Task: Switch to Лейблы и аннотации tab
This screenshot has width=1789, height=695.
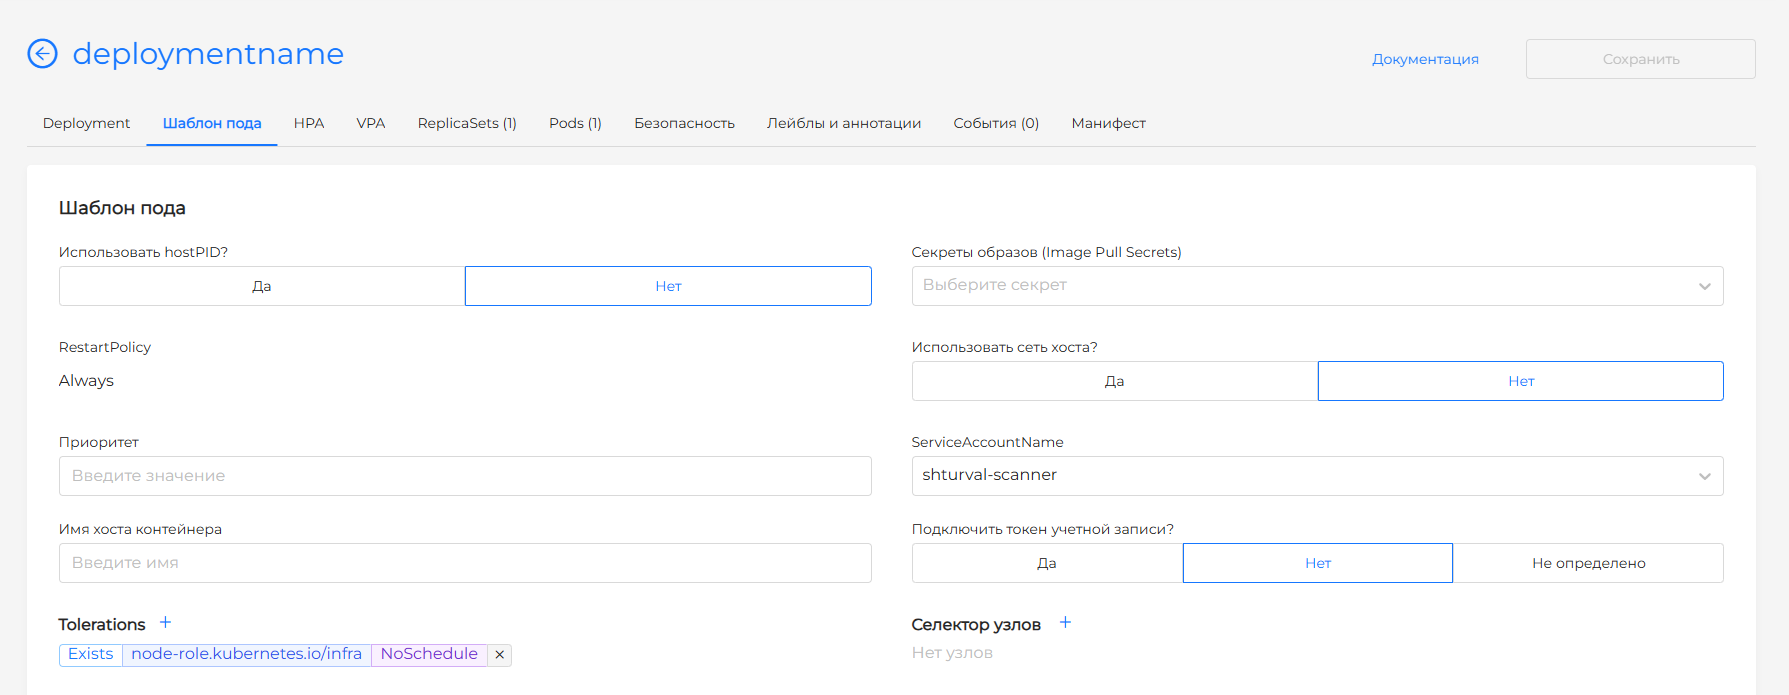Action: pos(844,123)
